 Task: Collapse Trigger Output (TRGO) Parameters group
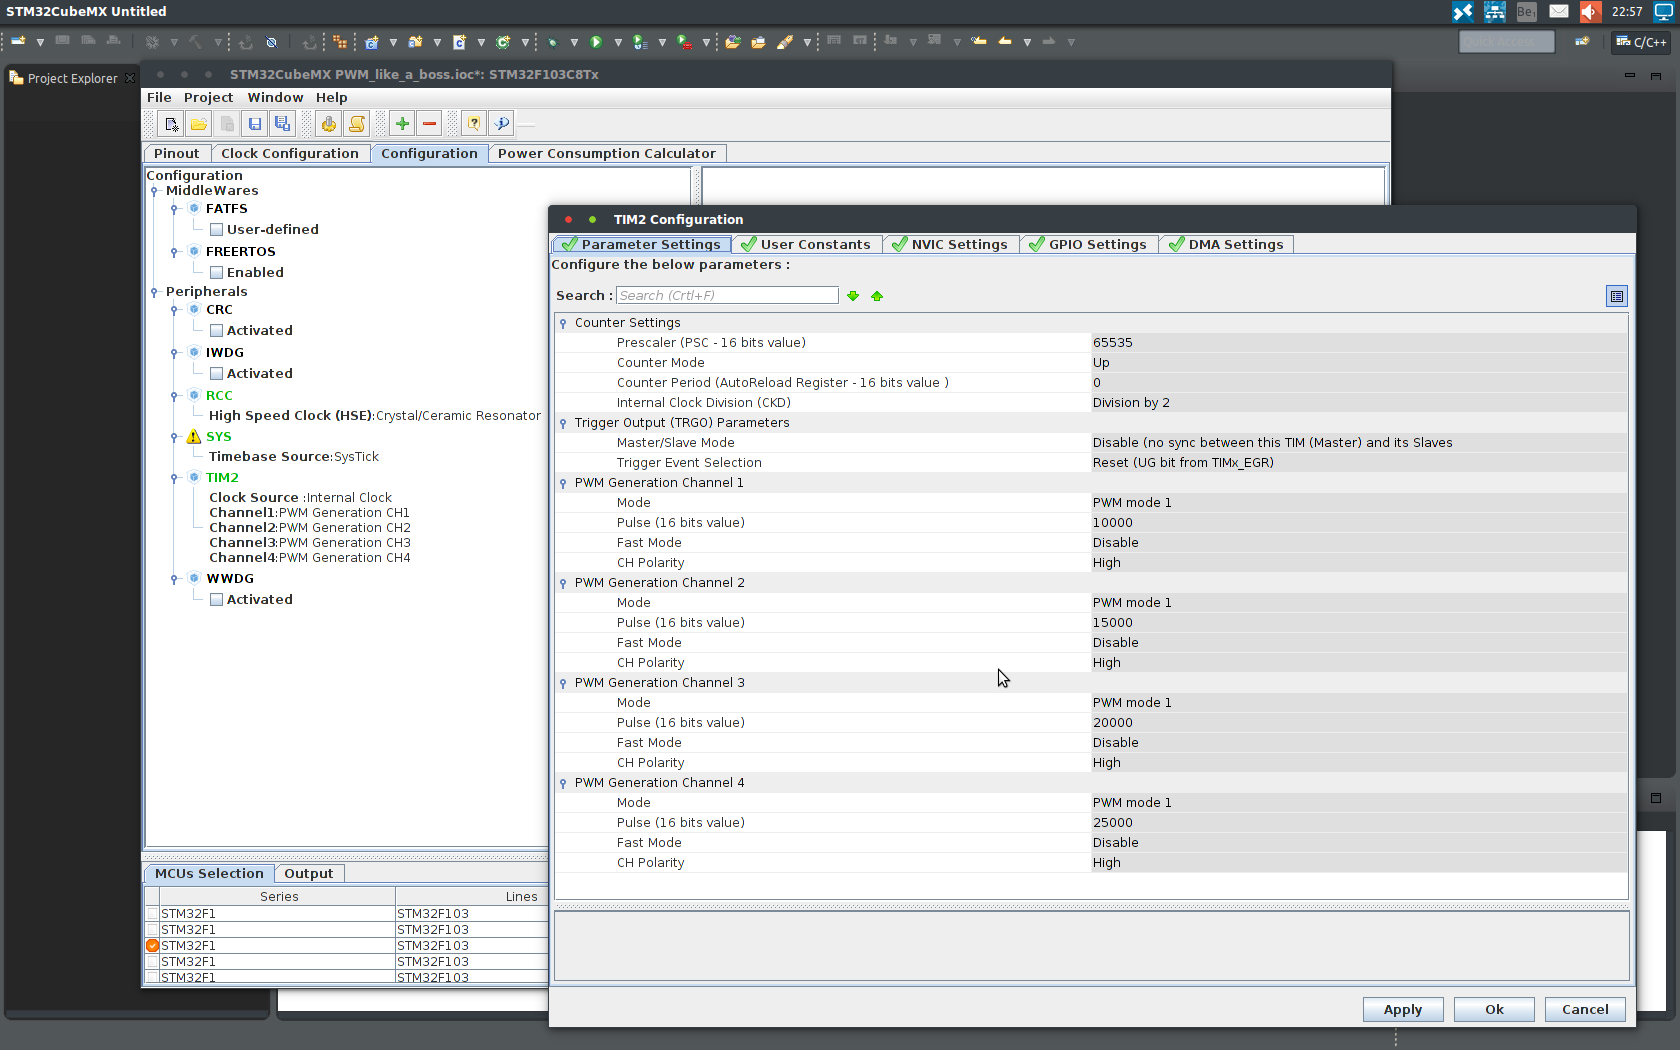pos(563,423)
